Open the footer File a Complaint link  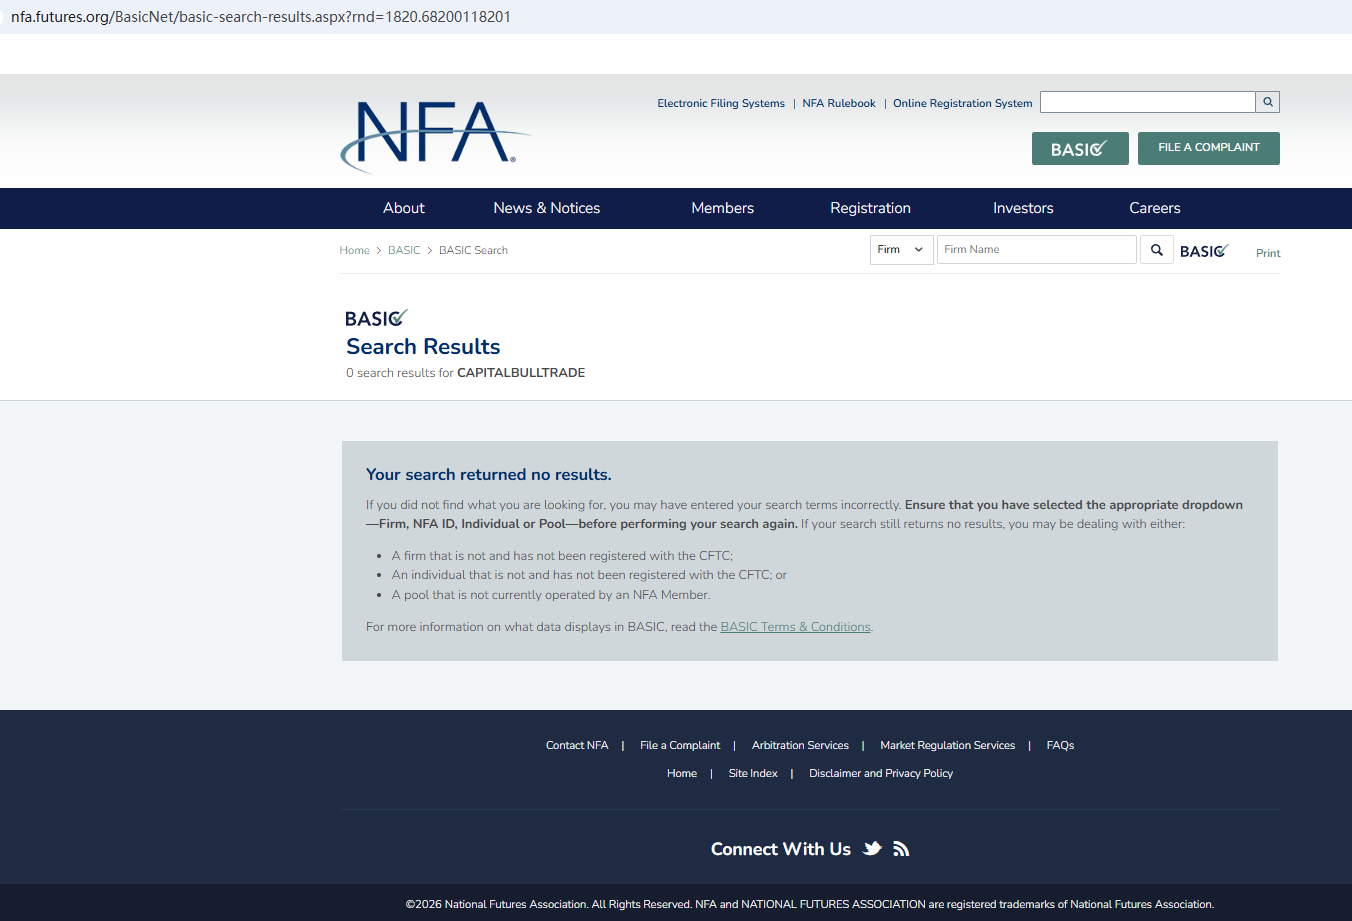pos(680,745)
